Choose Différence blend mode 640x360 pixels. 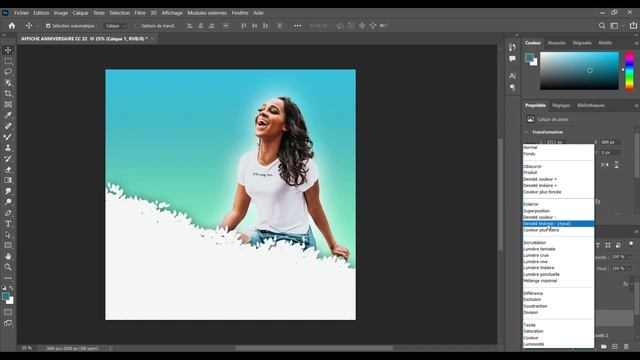click(x=558, y=293)
